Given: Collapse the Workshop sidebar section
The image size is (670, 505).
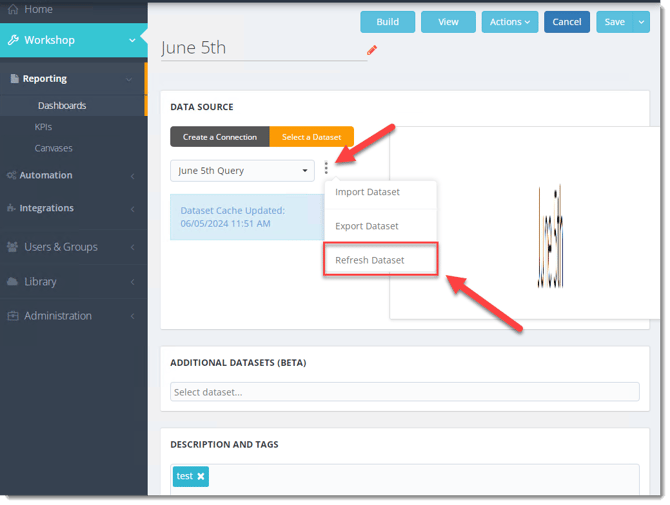Looking at the screenshot, I should coord(132,40).
